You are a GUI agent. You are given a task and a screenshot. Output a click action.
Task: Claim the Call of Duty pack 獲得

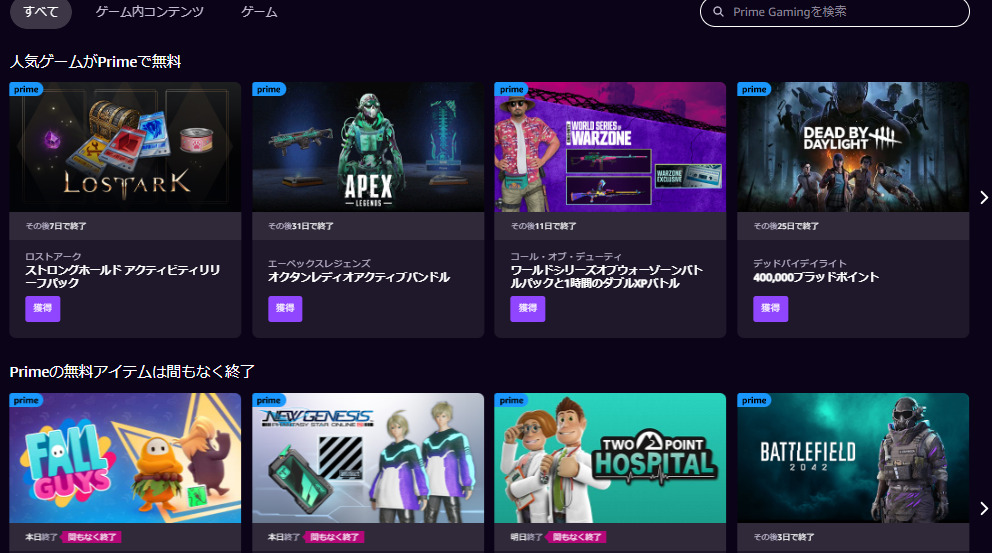(x=528, y=309)
